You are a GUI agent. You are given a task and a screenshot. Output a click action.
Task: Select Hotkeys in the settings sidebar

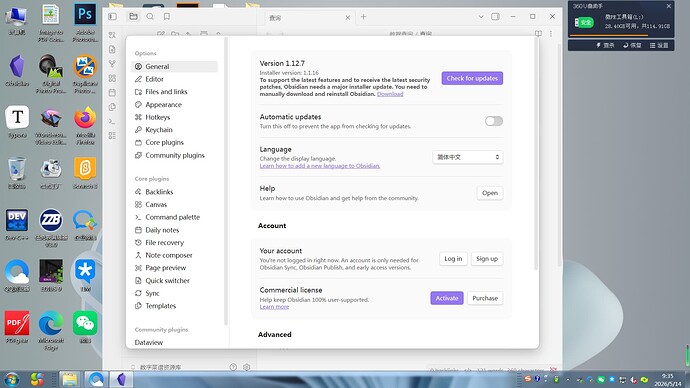[174, 117]
